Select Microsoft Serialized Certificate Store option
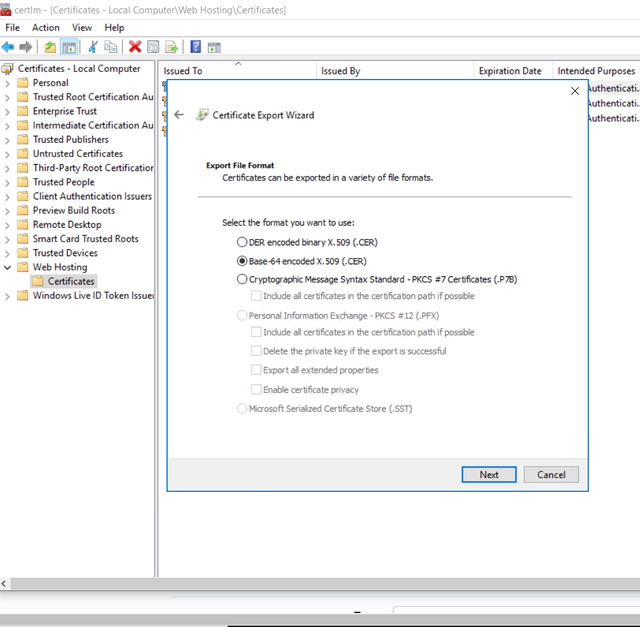 pyautogui.click(x=324, y=408)
